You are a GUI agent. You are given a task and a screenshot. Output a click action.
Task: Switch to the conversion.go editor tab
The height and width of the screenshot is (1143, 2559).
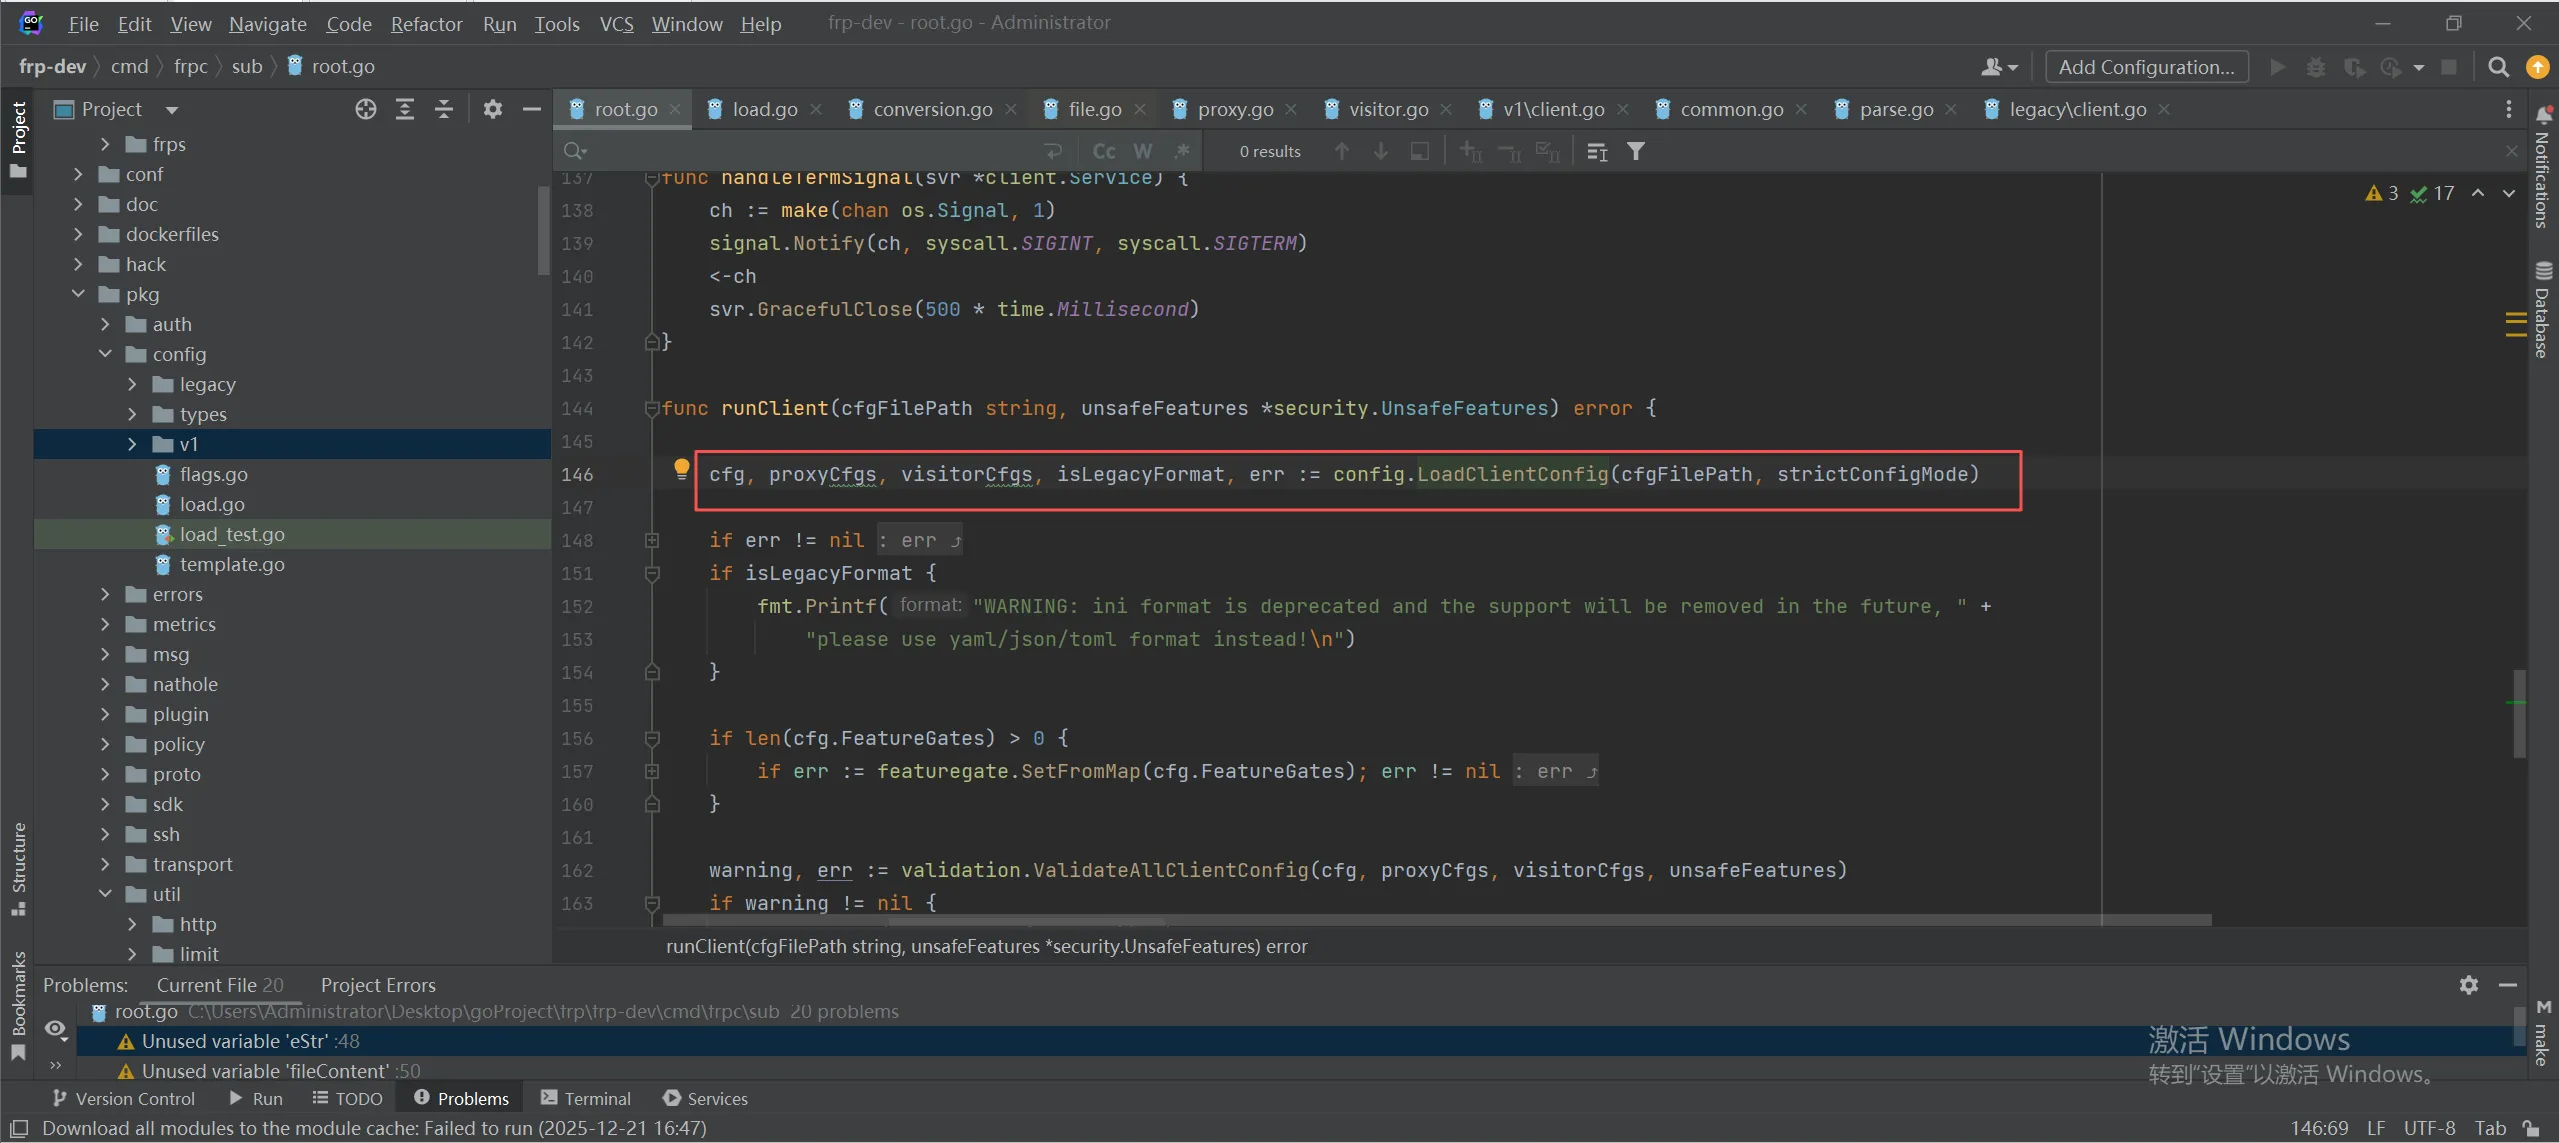(932, 109)
